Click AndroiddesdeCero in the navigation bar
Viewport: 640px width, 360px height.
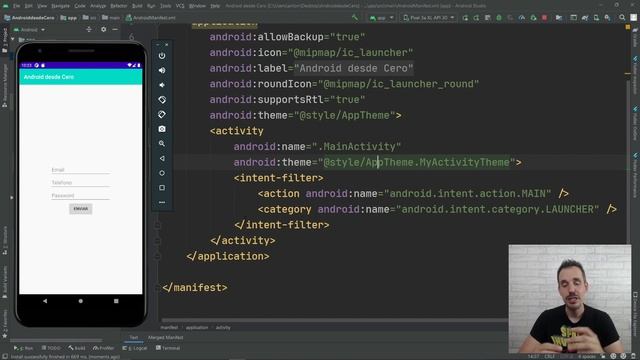click(x=29, y=18)
